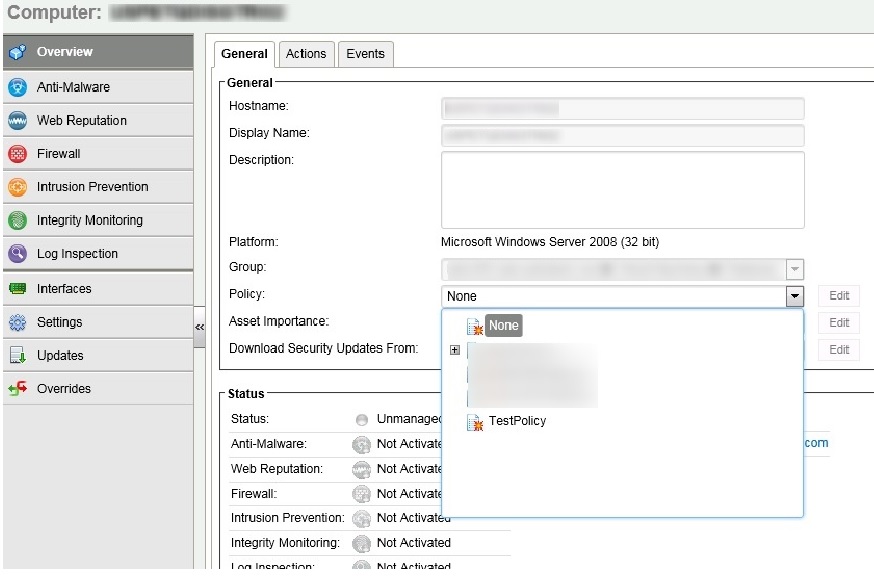Screen dimensions: 874x580
Task: Click inside the Description text box
Action: (x=622, y=190)
